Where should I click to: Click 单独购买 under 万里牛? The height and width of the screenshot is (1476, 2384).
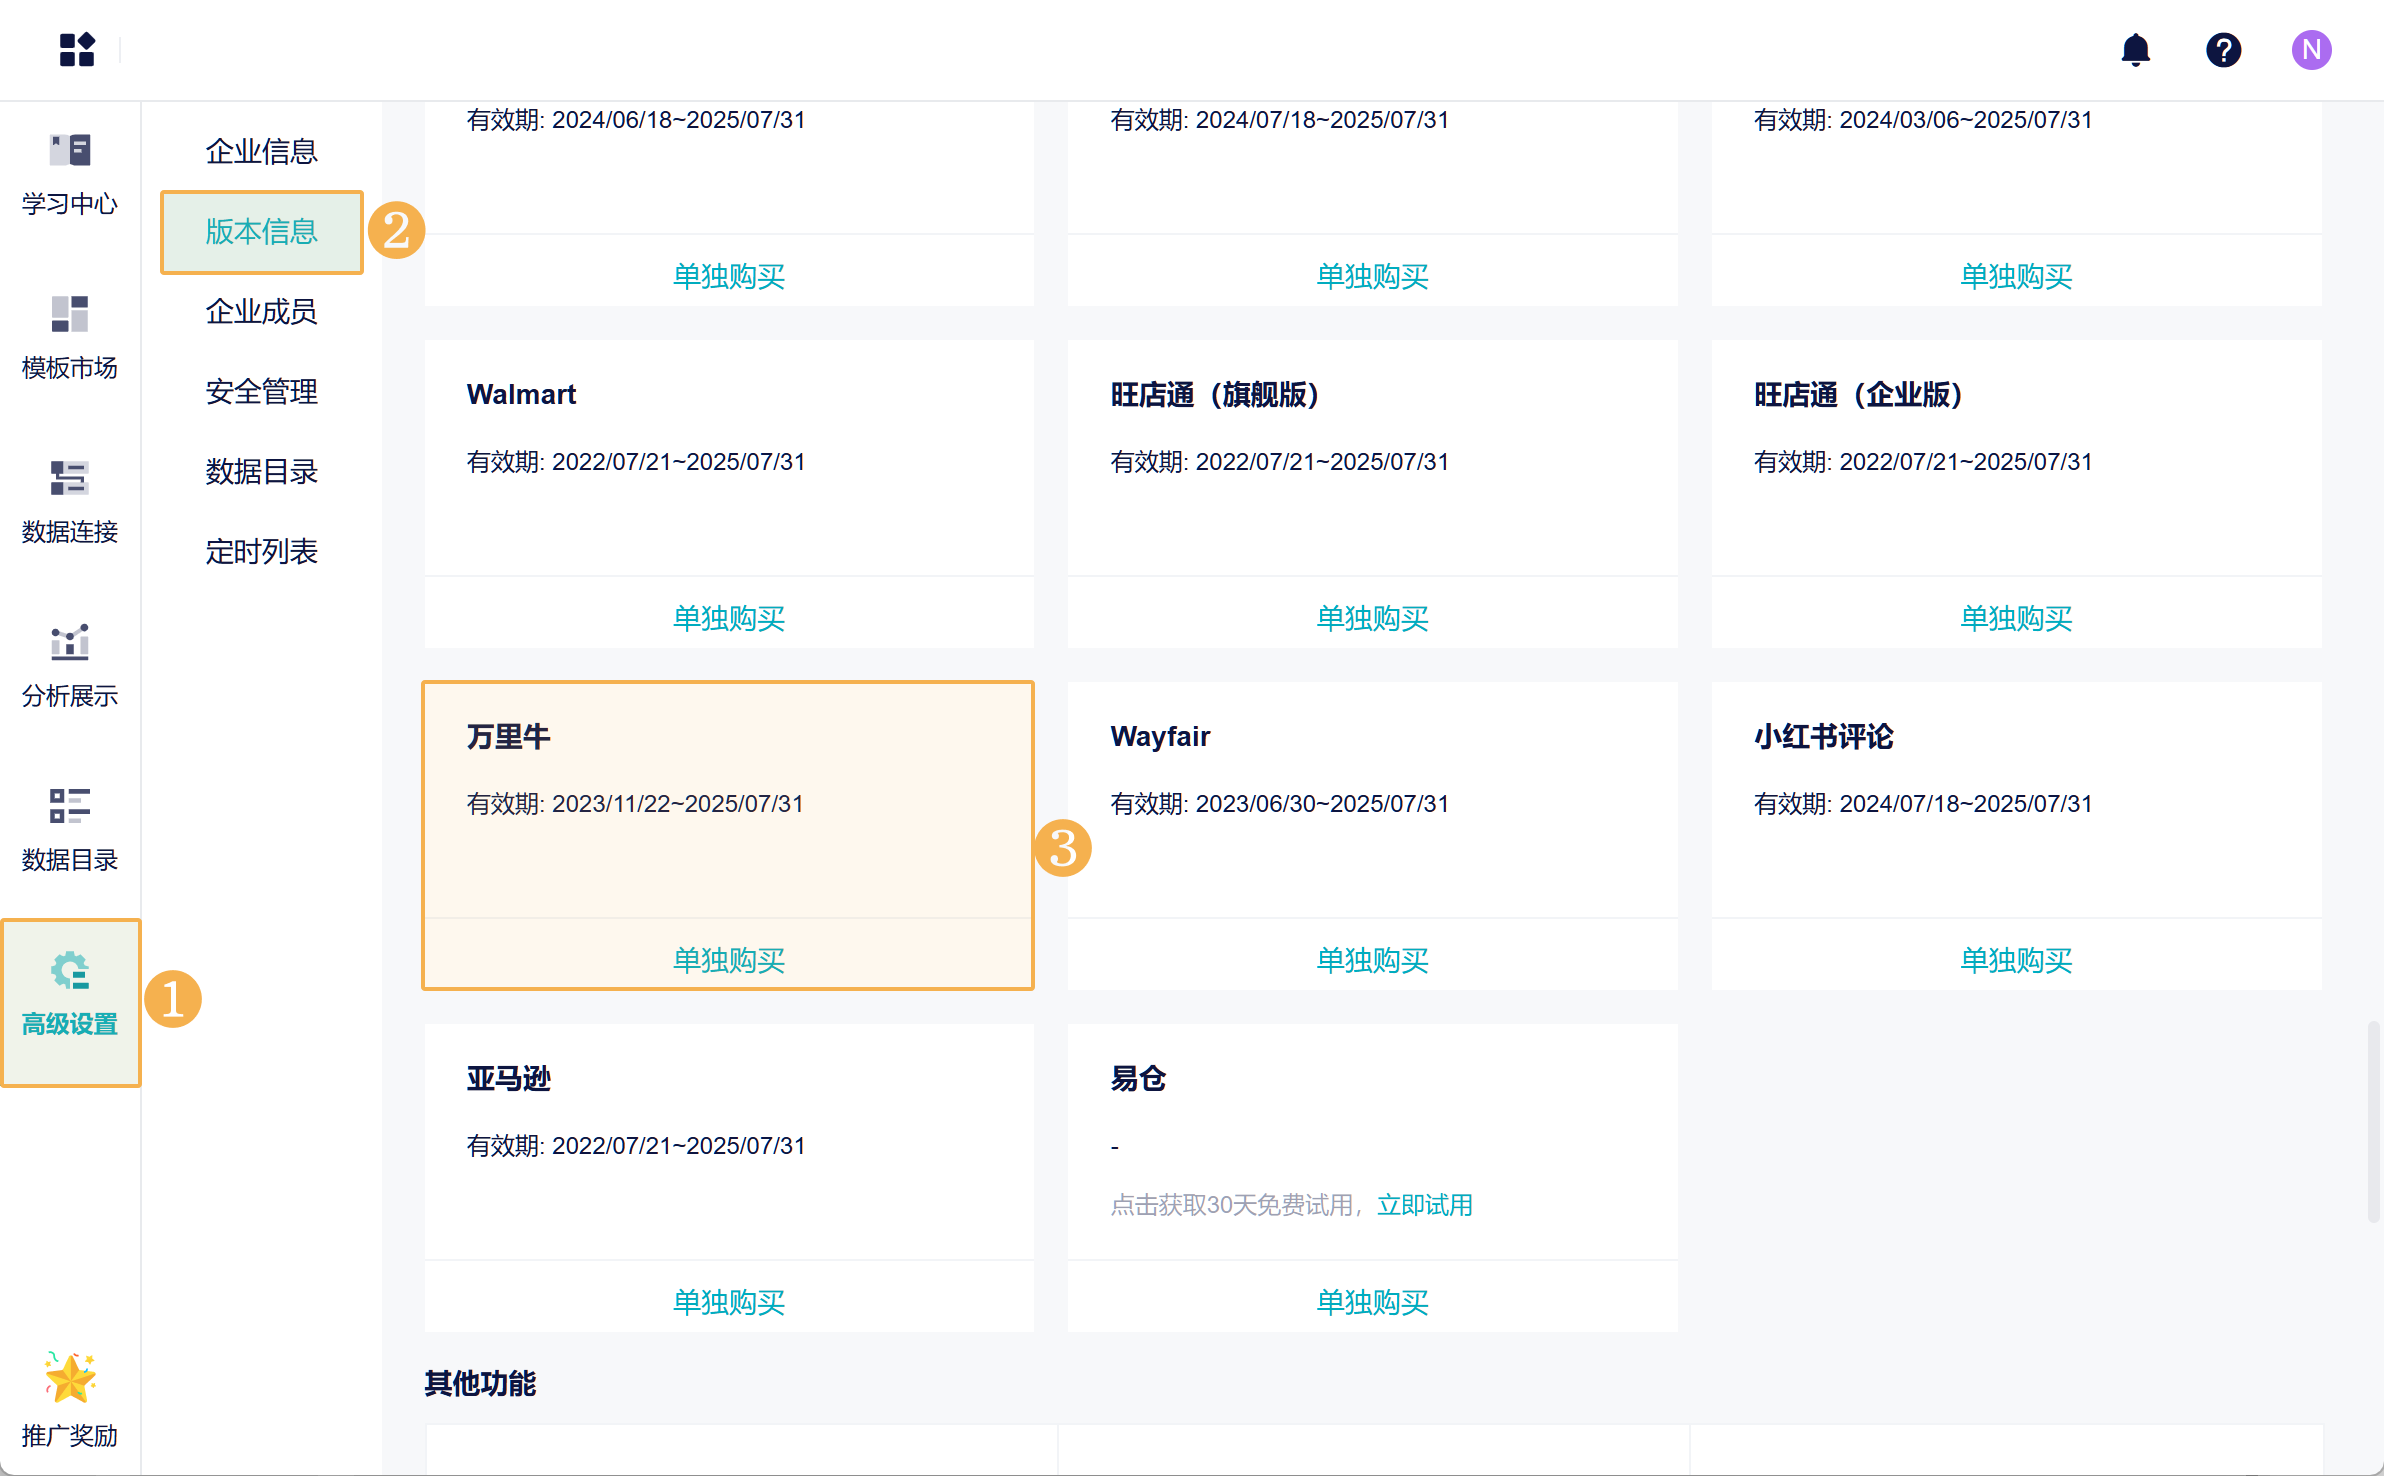[728, 960]
